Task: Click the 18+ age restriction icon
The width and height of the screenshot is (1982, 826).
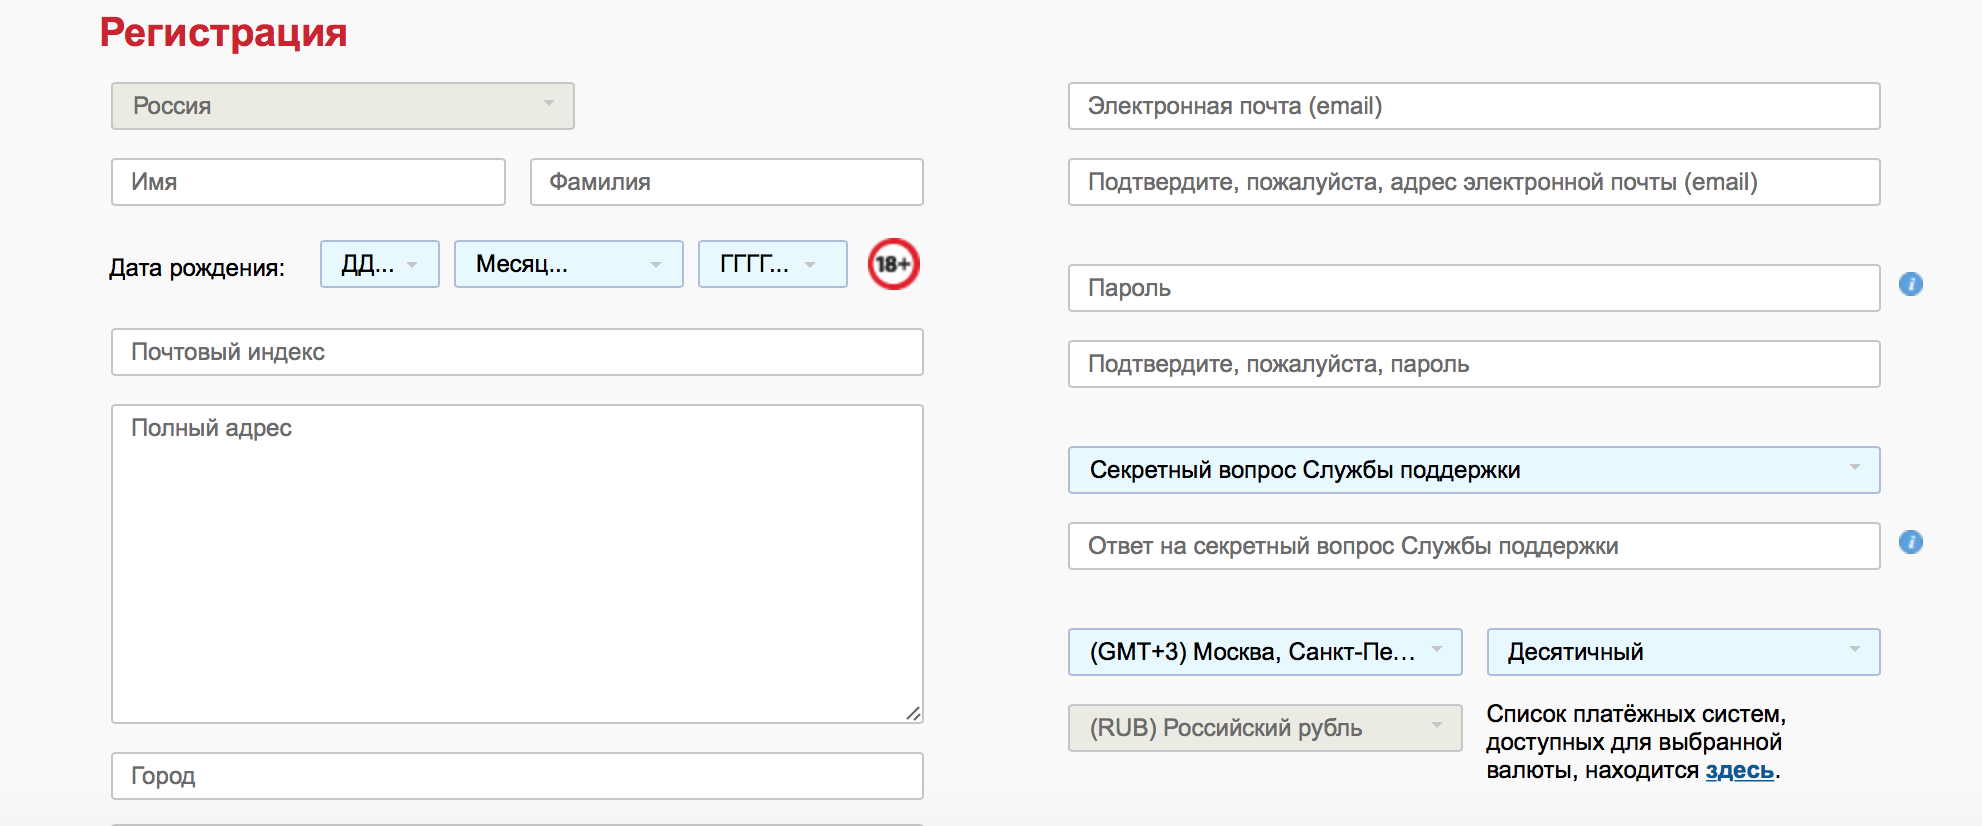Action: point(893,264)
